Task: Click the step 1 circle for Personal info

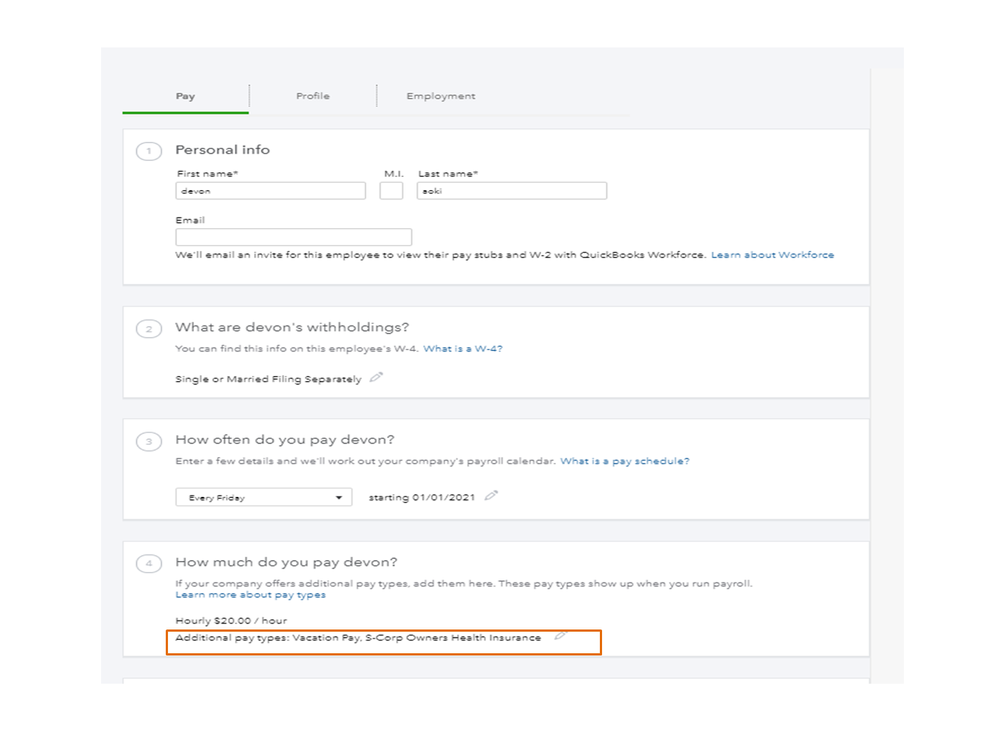Action: [x=149, y=151]
